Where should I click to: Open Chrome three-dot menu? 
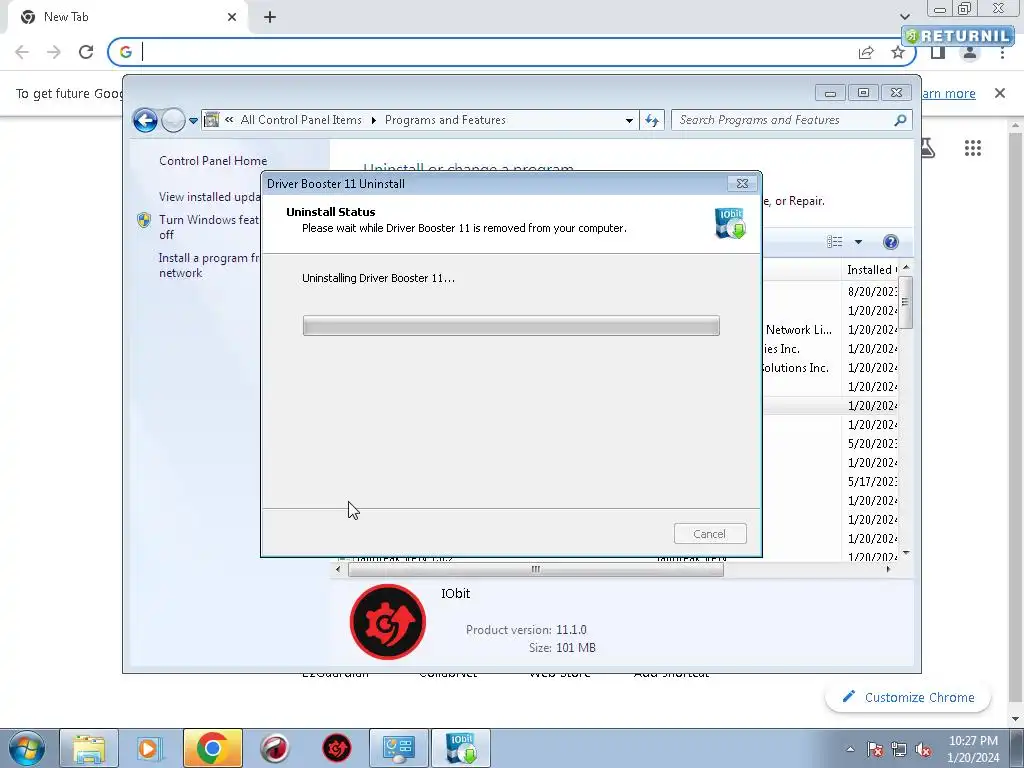1002,53
